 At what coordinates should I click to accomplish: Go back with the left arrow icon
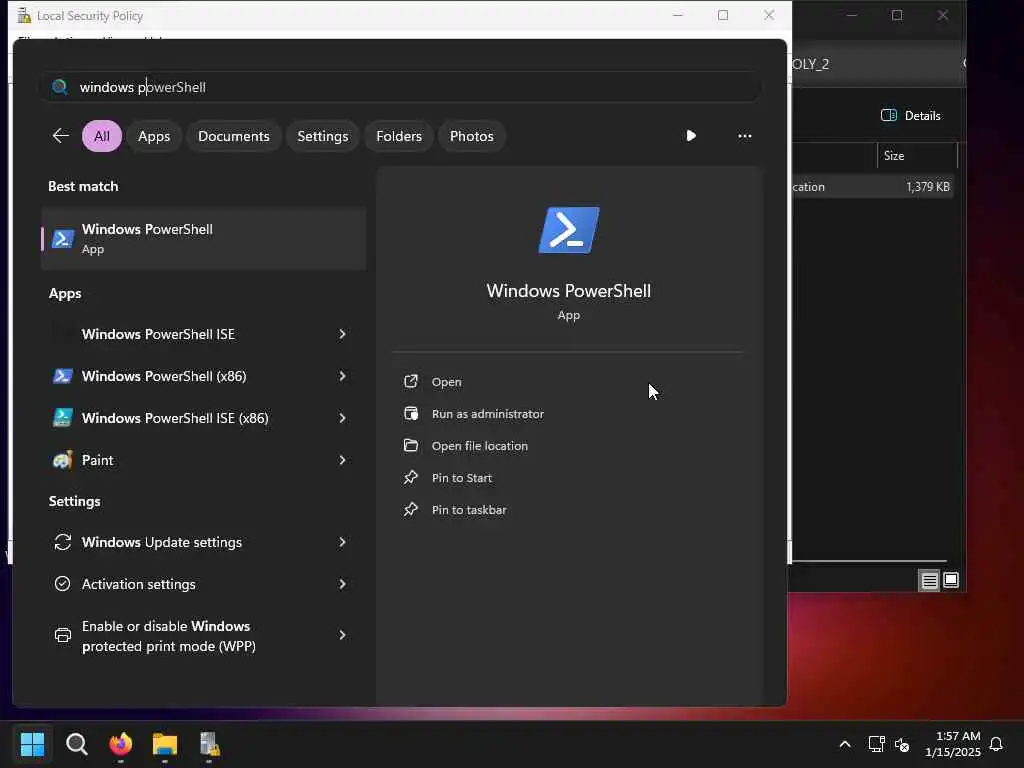(x=61, y=136)
